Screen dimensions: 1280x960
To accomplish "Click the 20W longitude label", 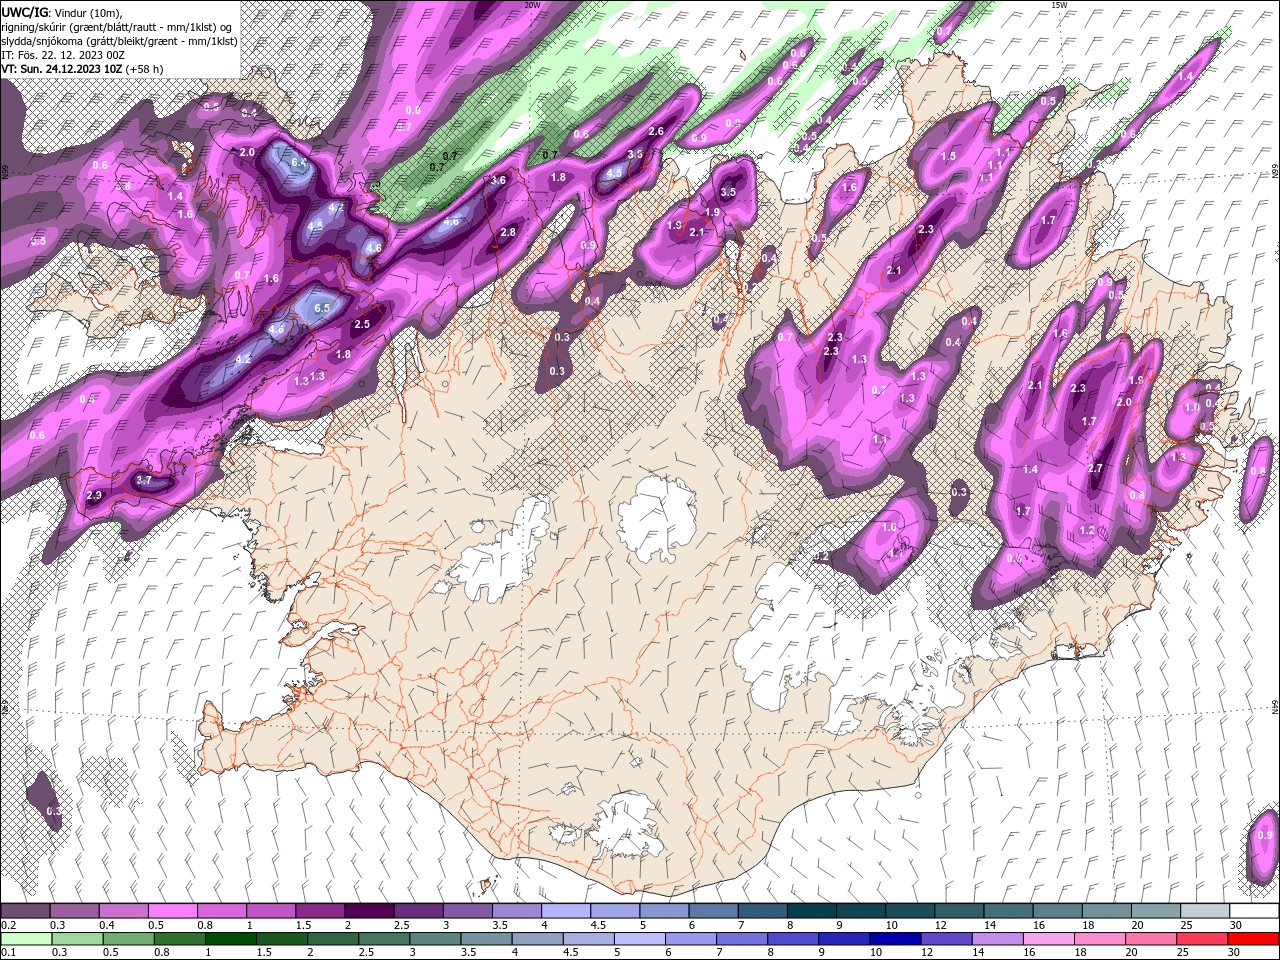I will pos(532,5).
